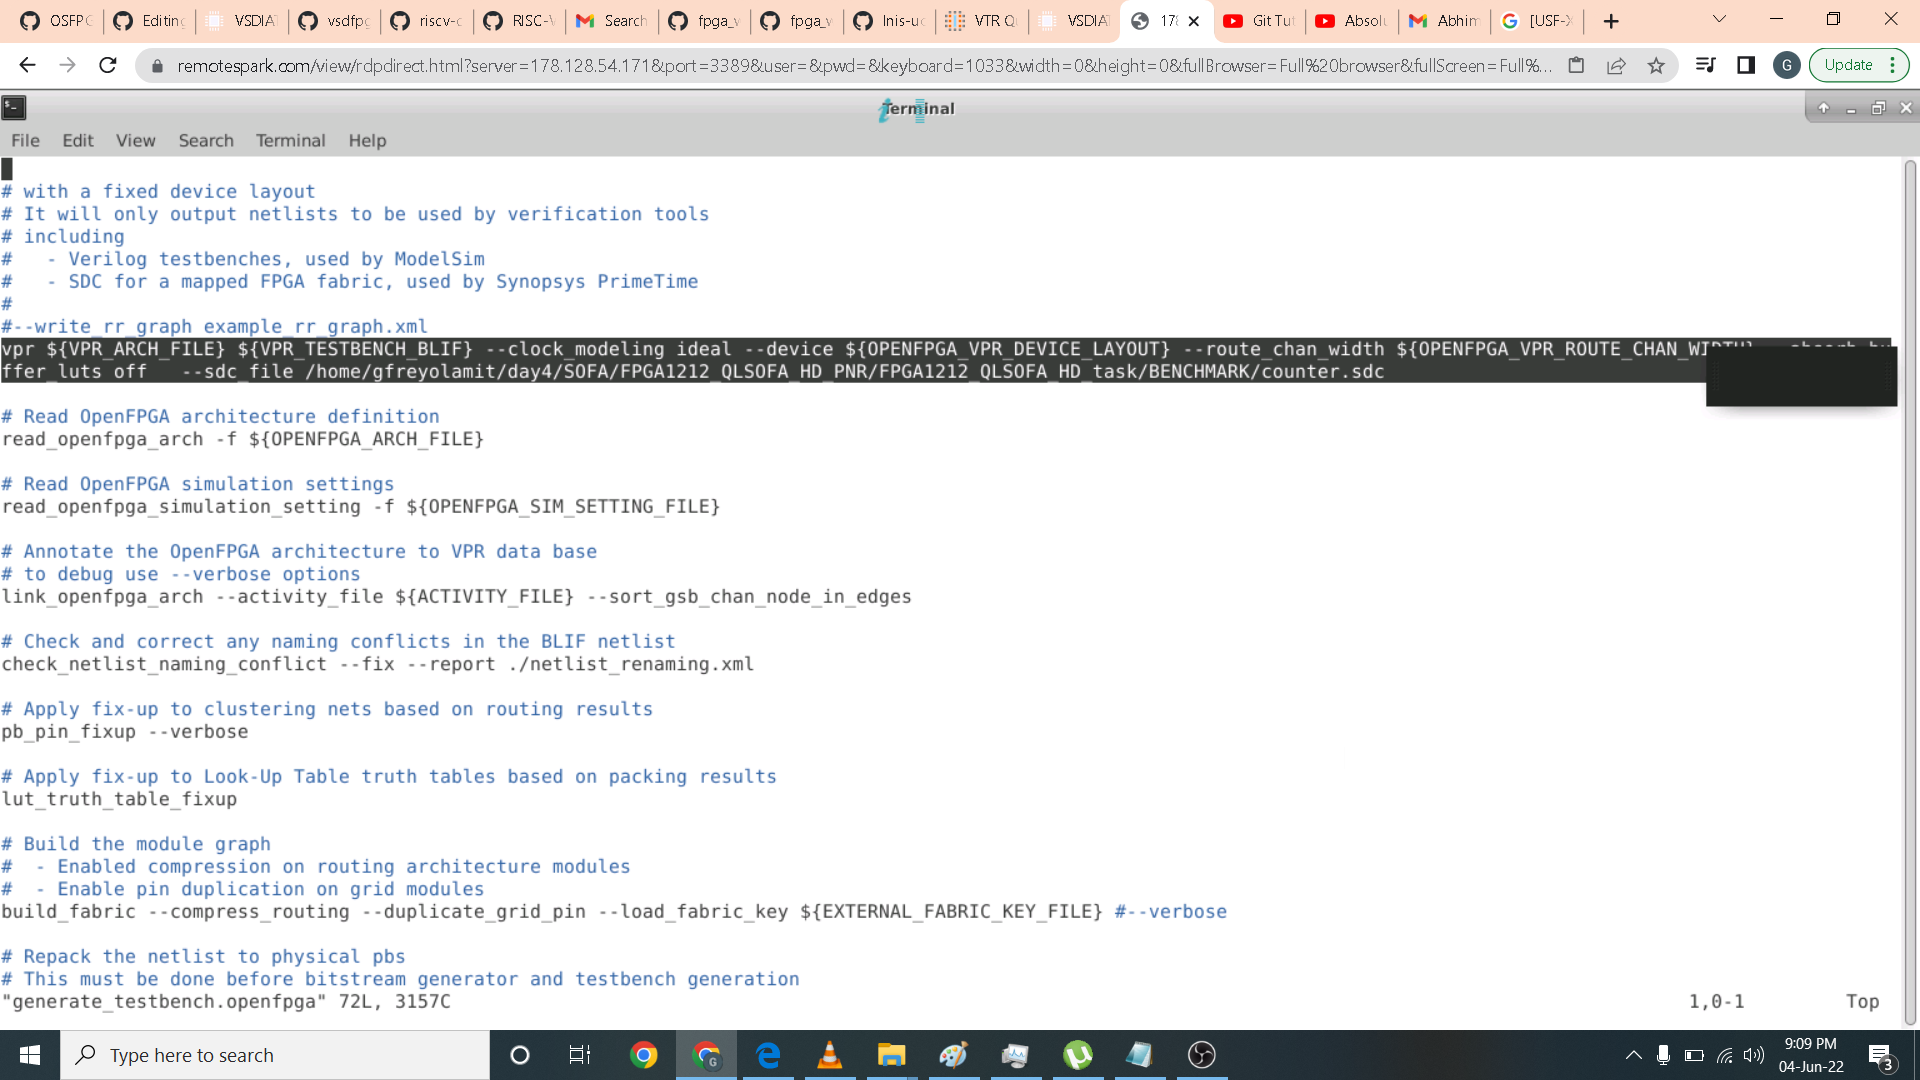Open OBS Studio from taskbar
This screenshot has width=1920, height=1080.
coord(1201,1055)
